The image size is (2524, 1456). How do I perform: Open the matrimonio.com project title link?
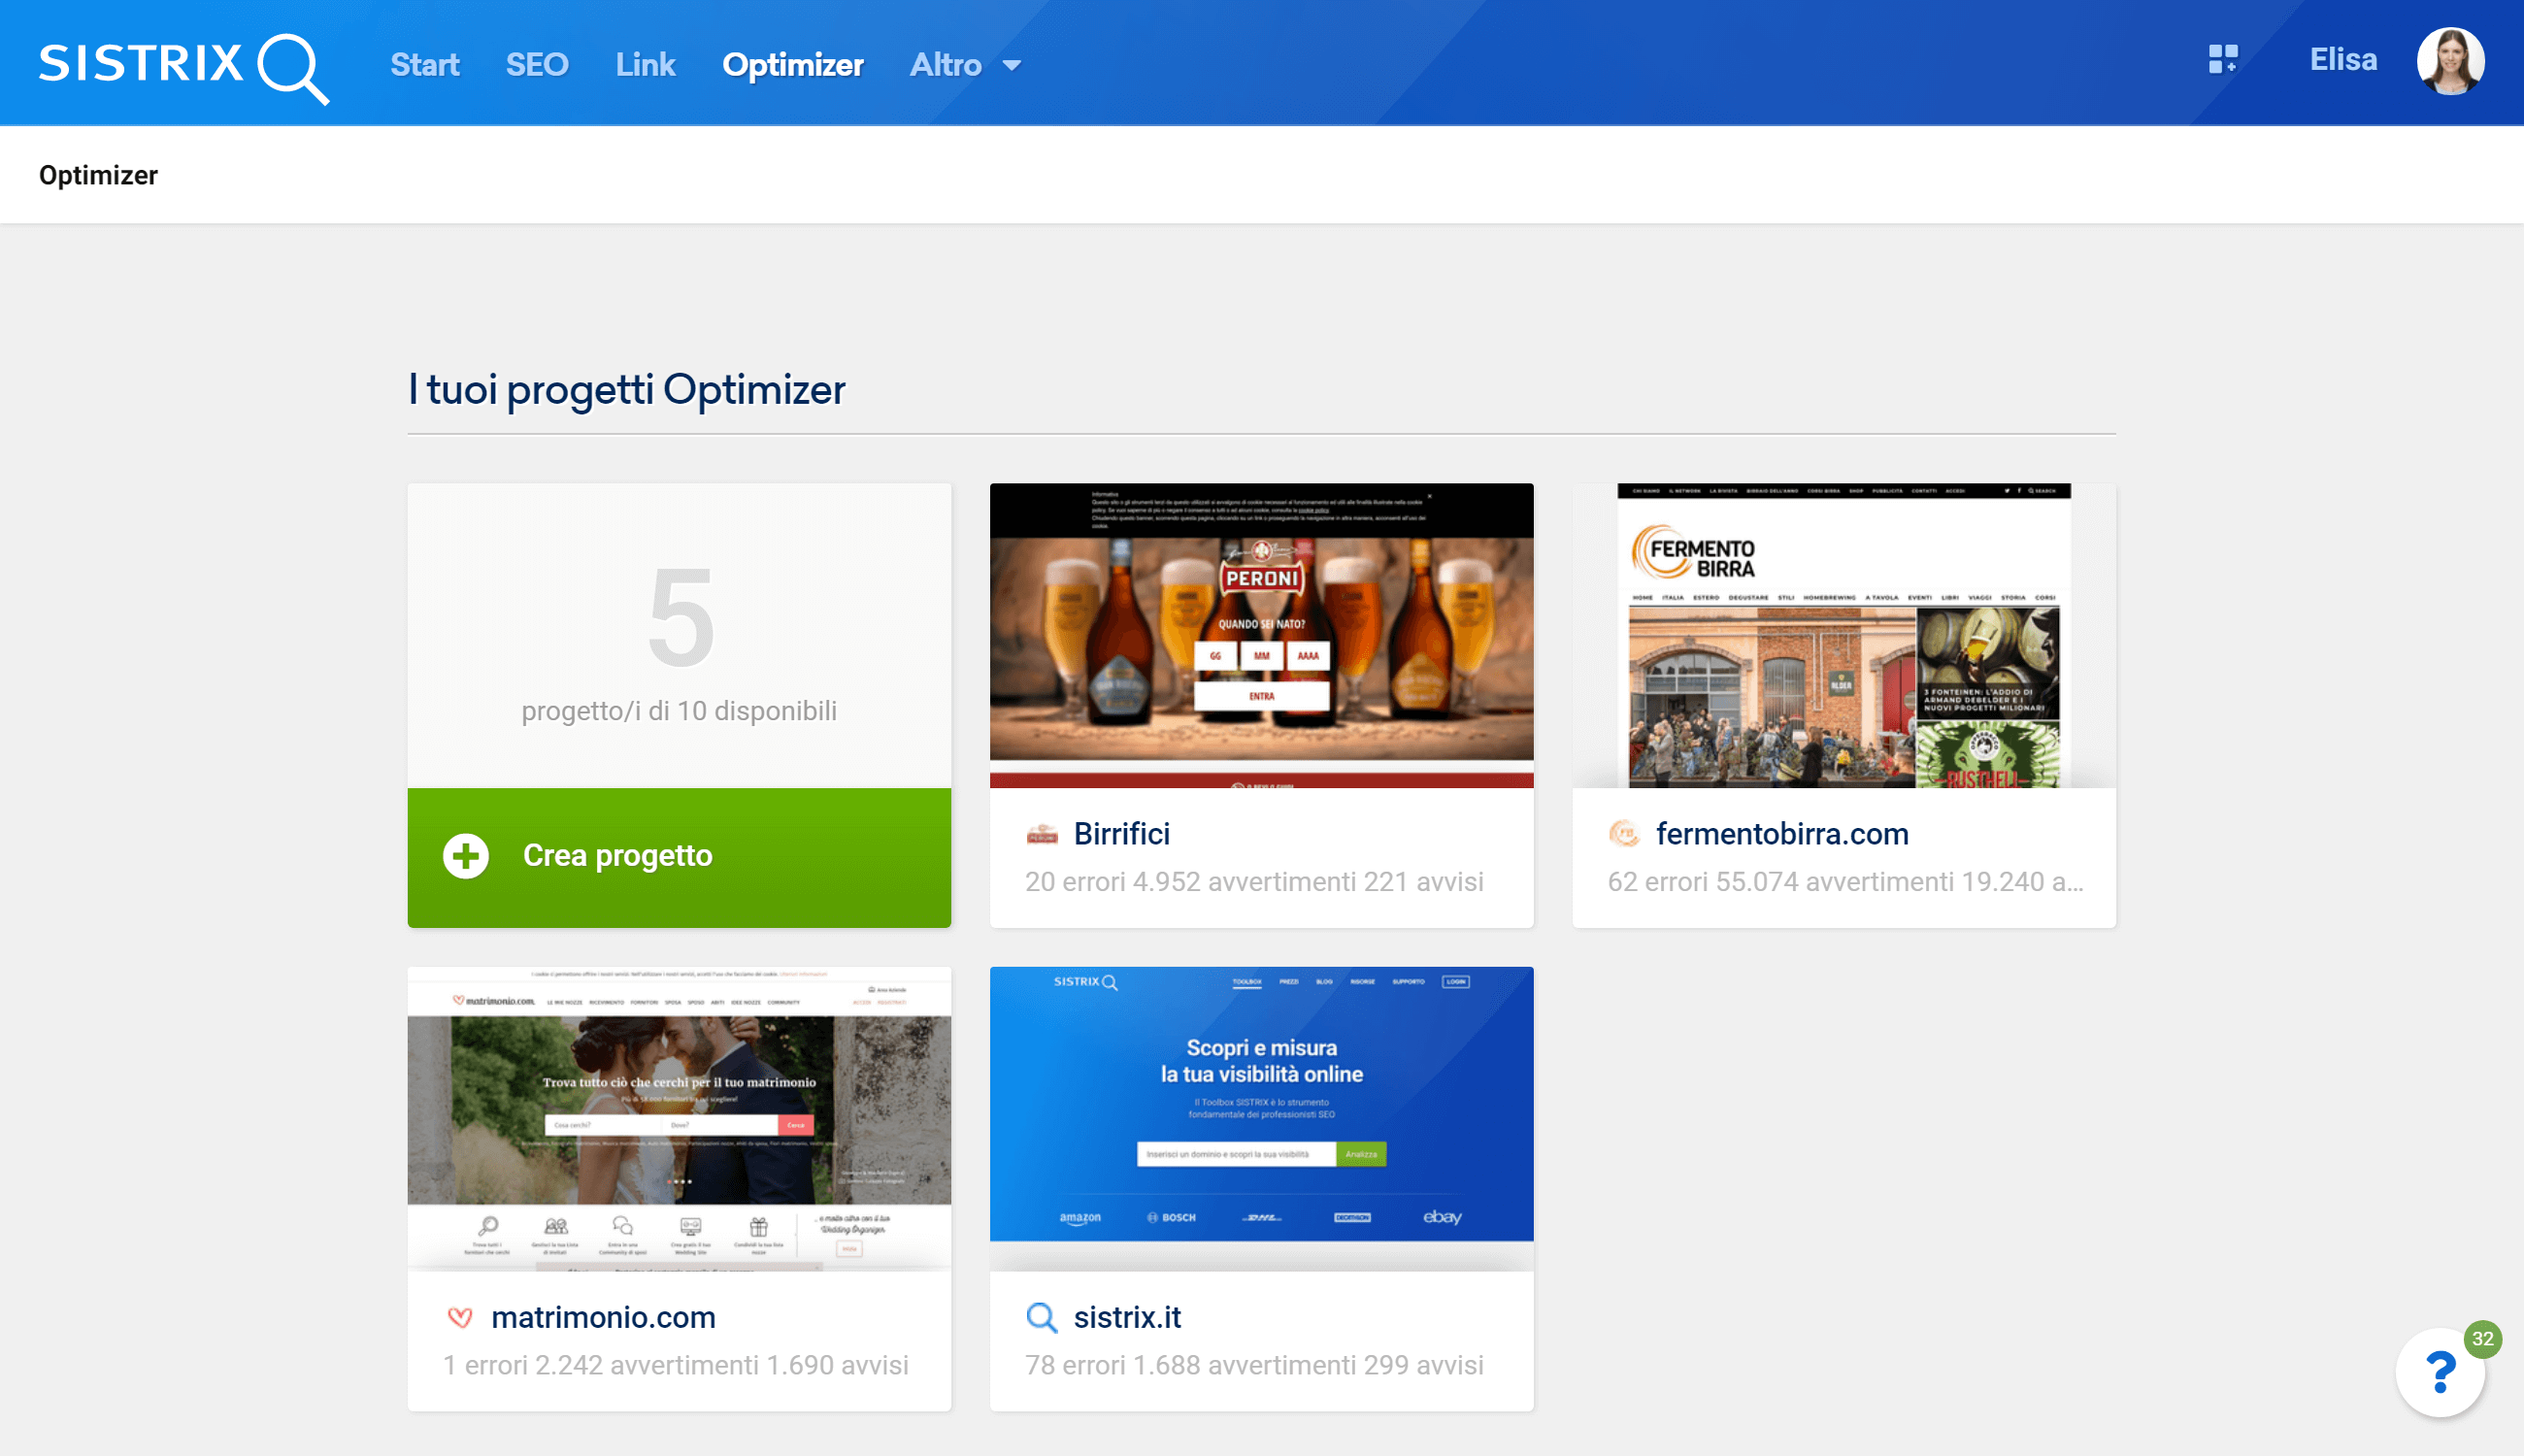(x=603, y=1317)
